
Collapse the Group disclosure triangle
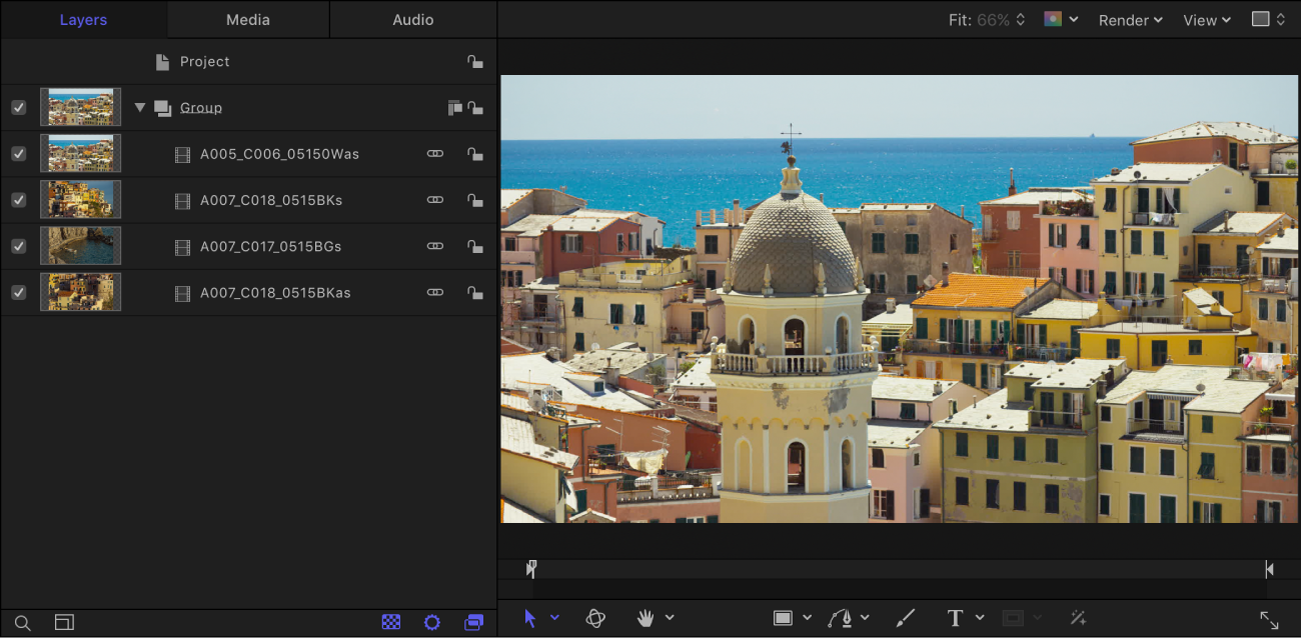139,107
